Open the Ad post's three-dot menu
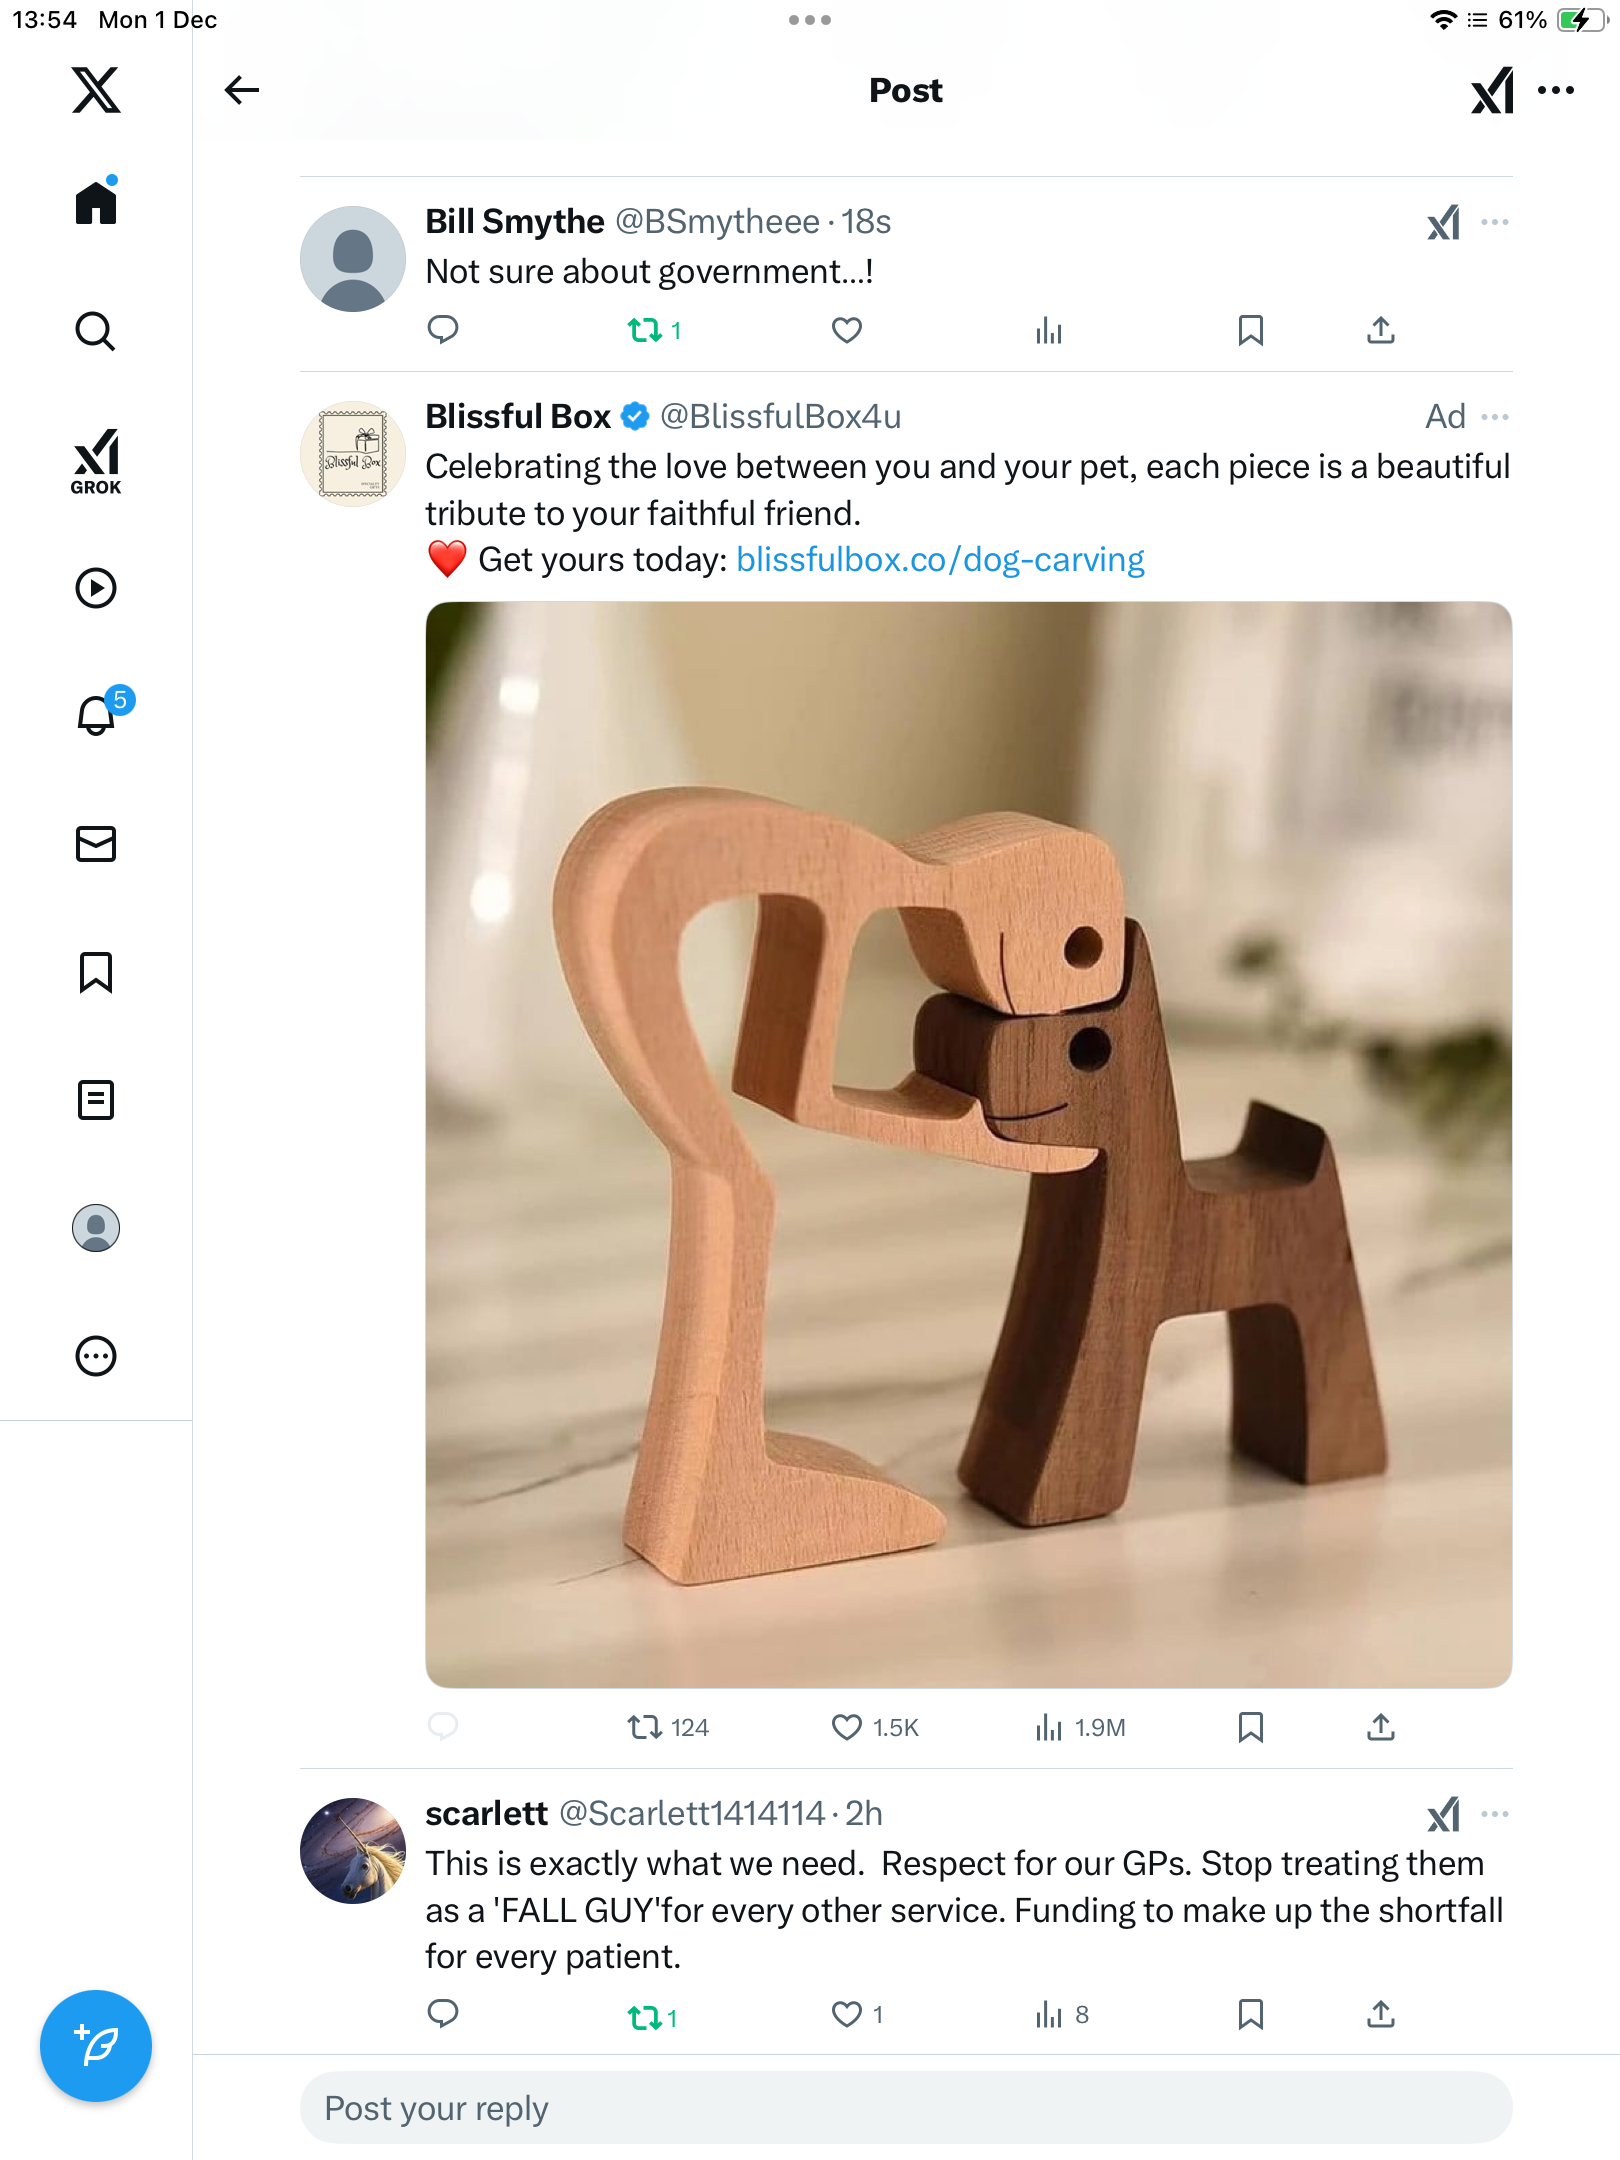This screenshot has height=2160, width=1620. 1495,417
